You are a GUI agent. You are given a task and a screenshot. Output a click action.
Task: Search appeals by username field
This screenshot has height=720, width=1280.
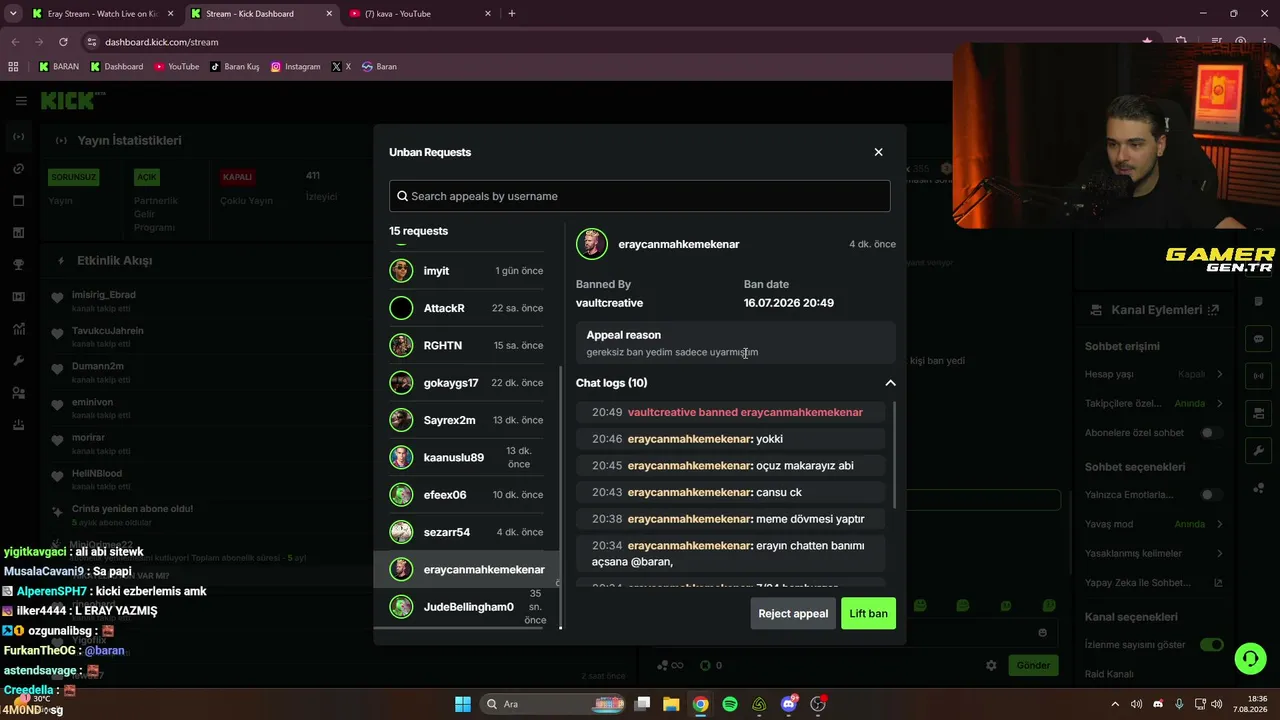(x=640, y=196)
